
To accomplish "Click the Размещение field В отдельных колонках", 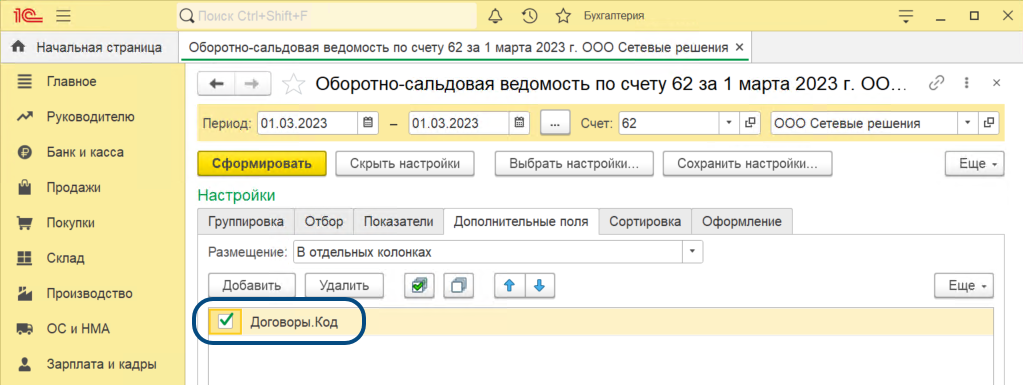I will coord(487,251).
